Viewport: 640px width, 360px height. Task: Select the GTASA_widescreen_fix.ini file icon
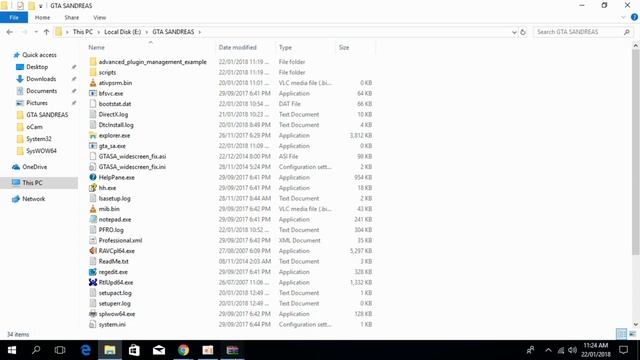pyautogui.click(x=93, y=167)
